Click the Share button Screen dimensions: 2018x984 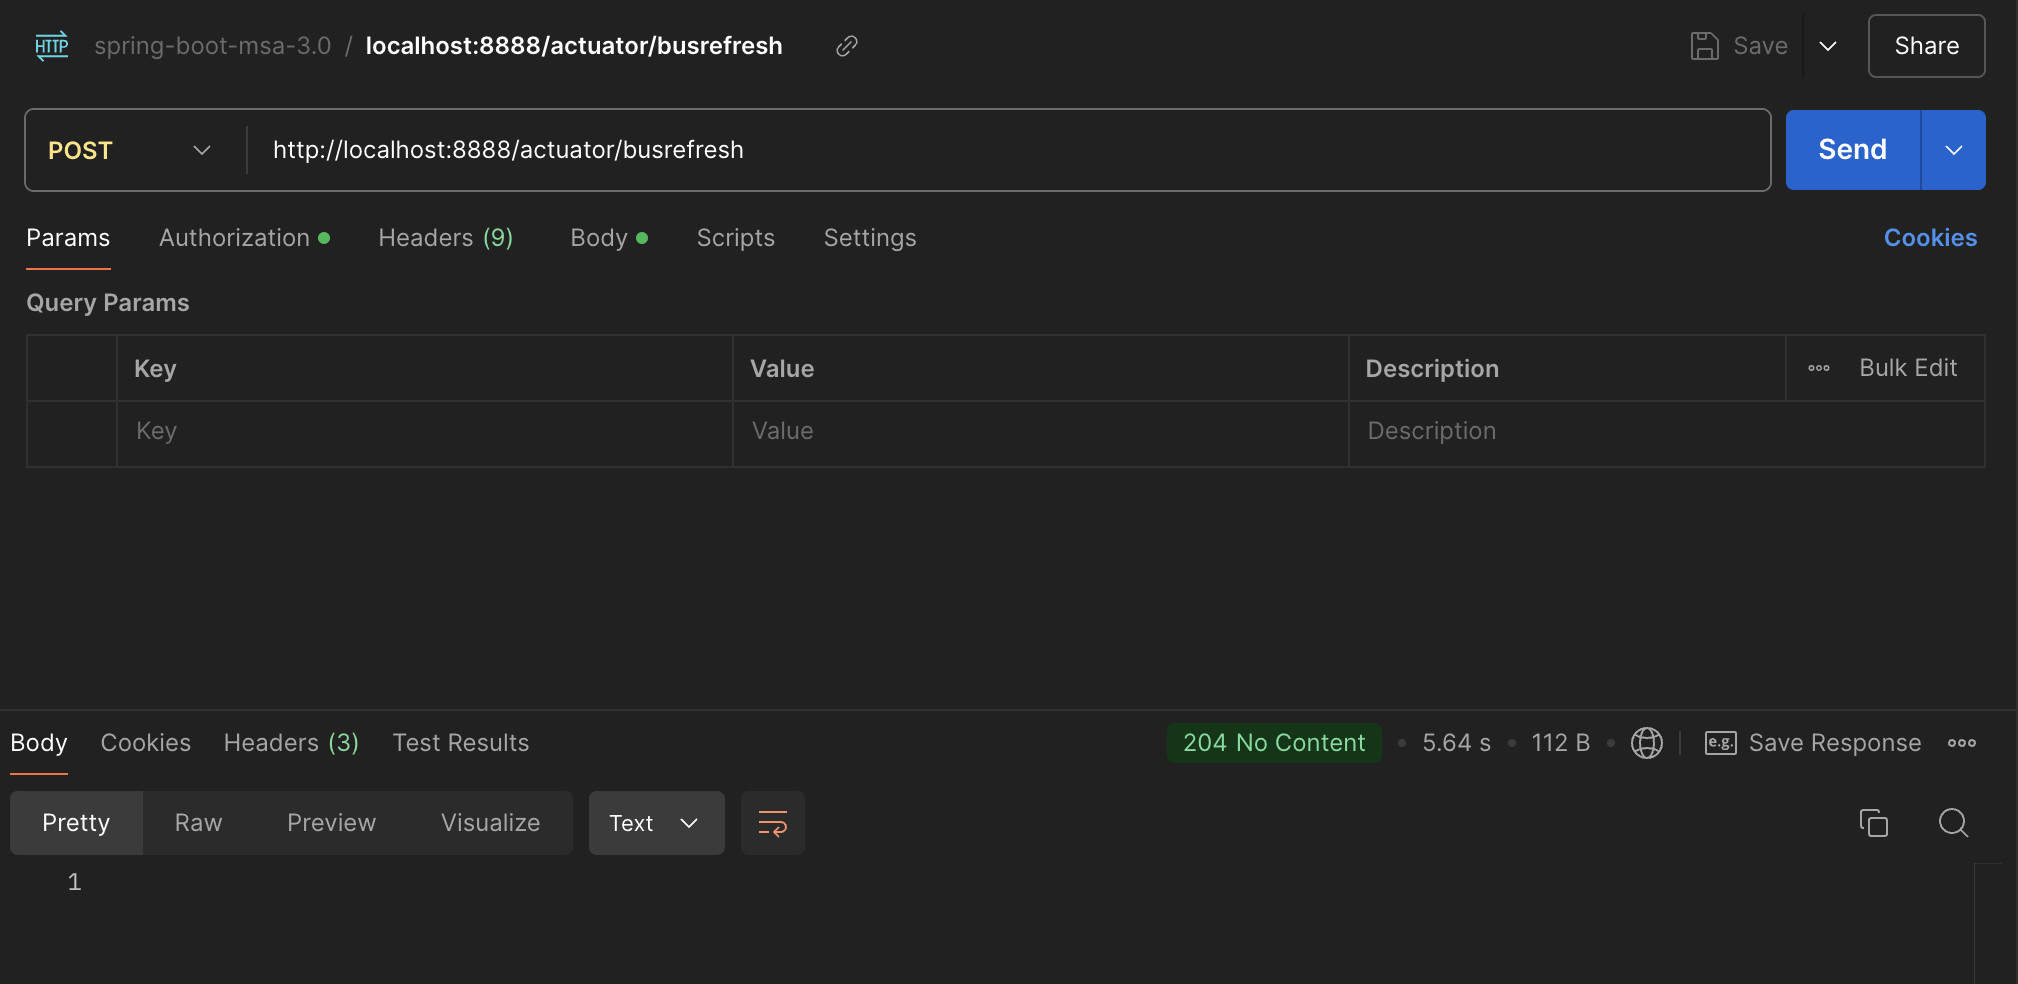tap(1926, 46)
